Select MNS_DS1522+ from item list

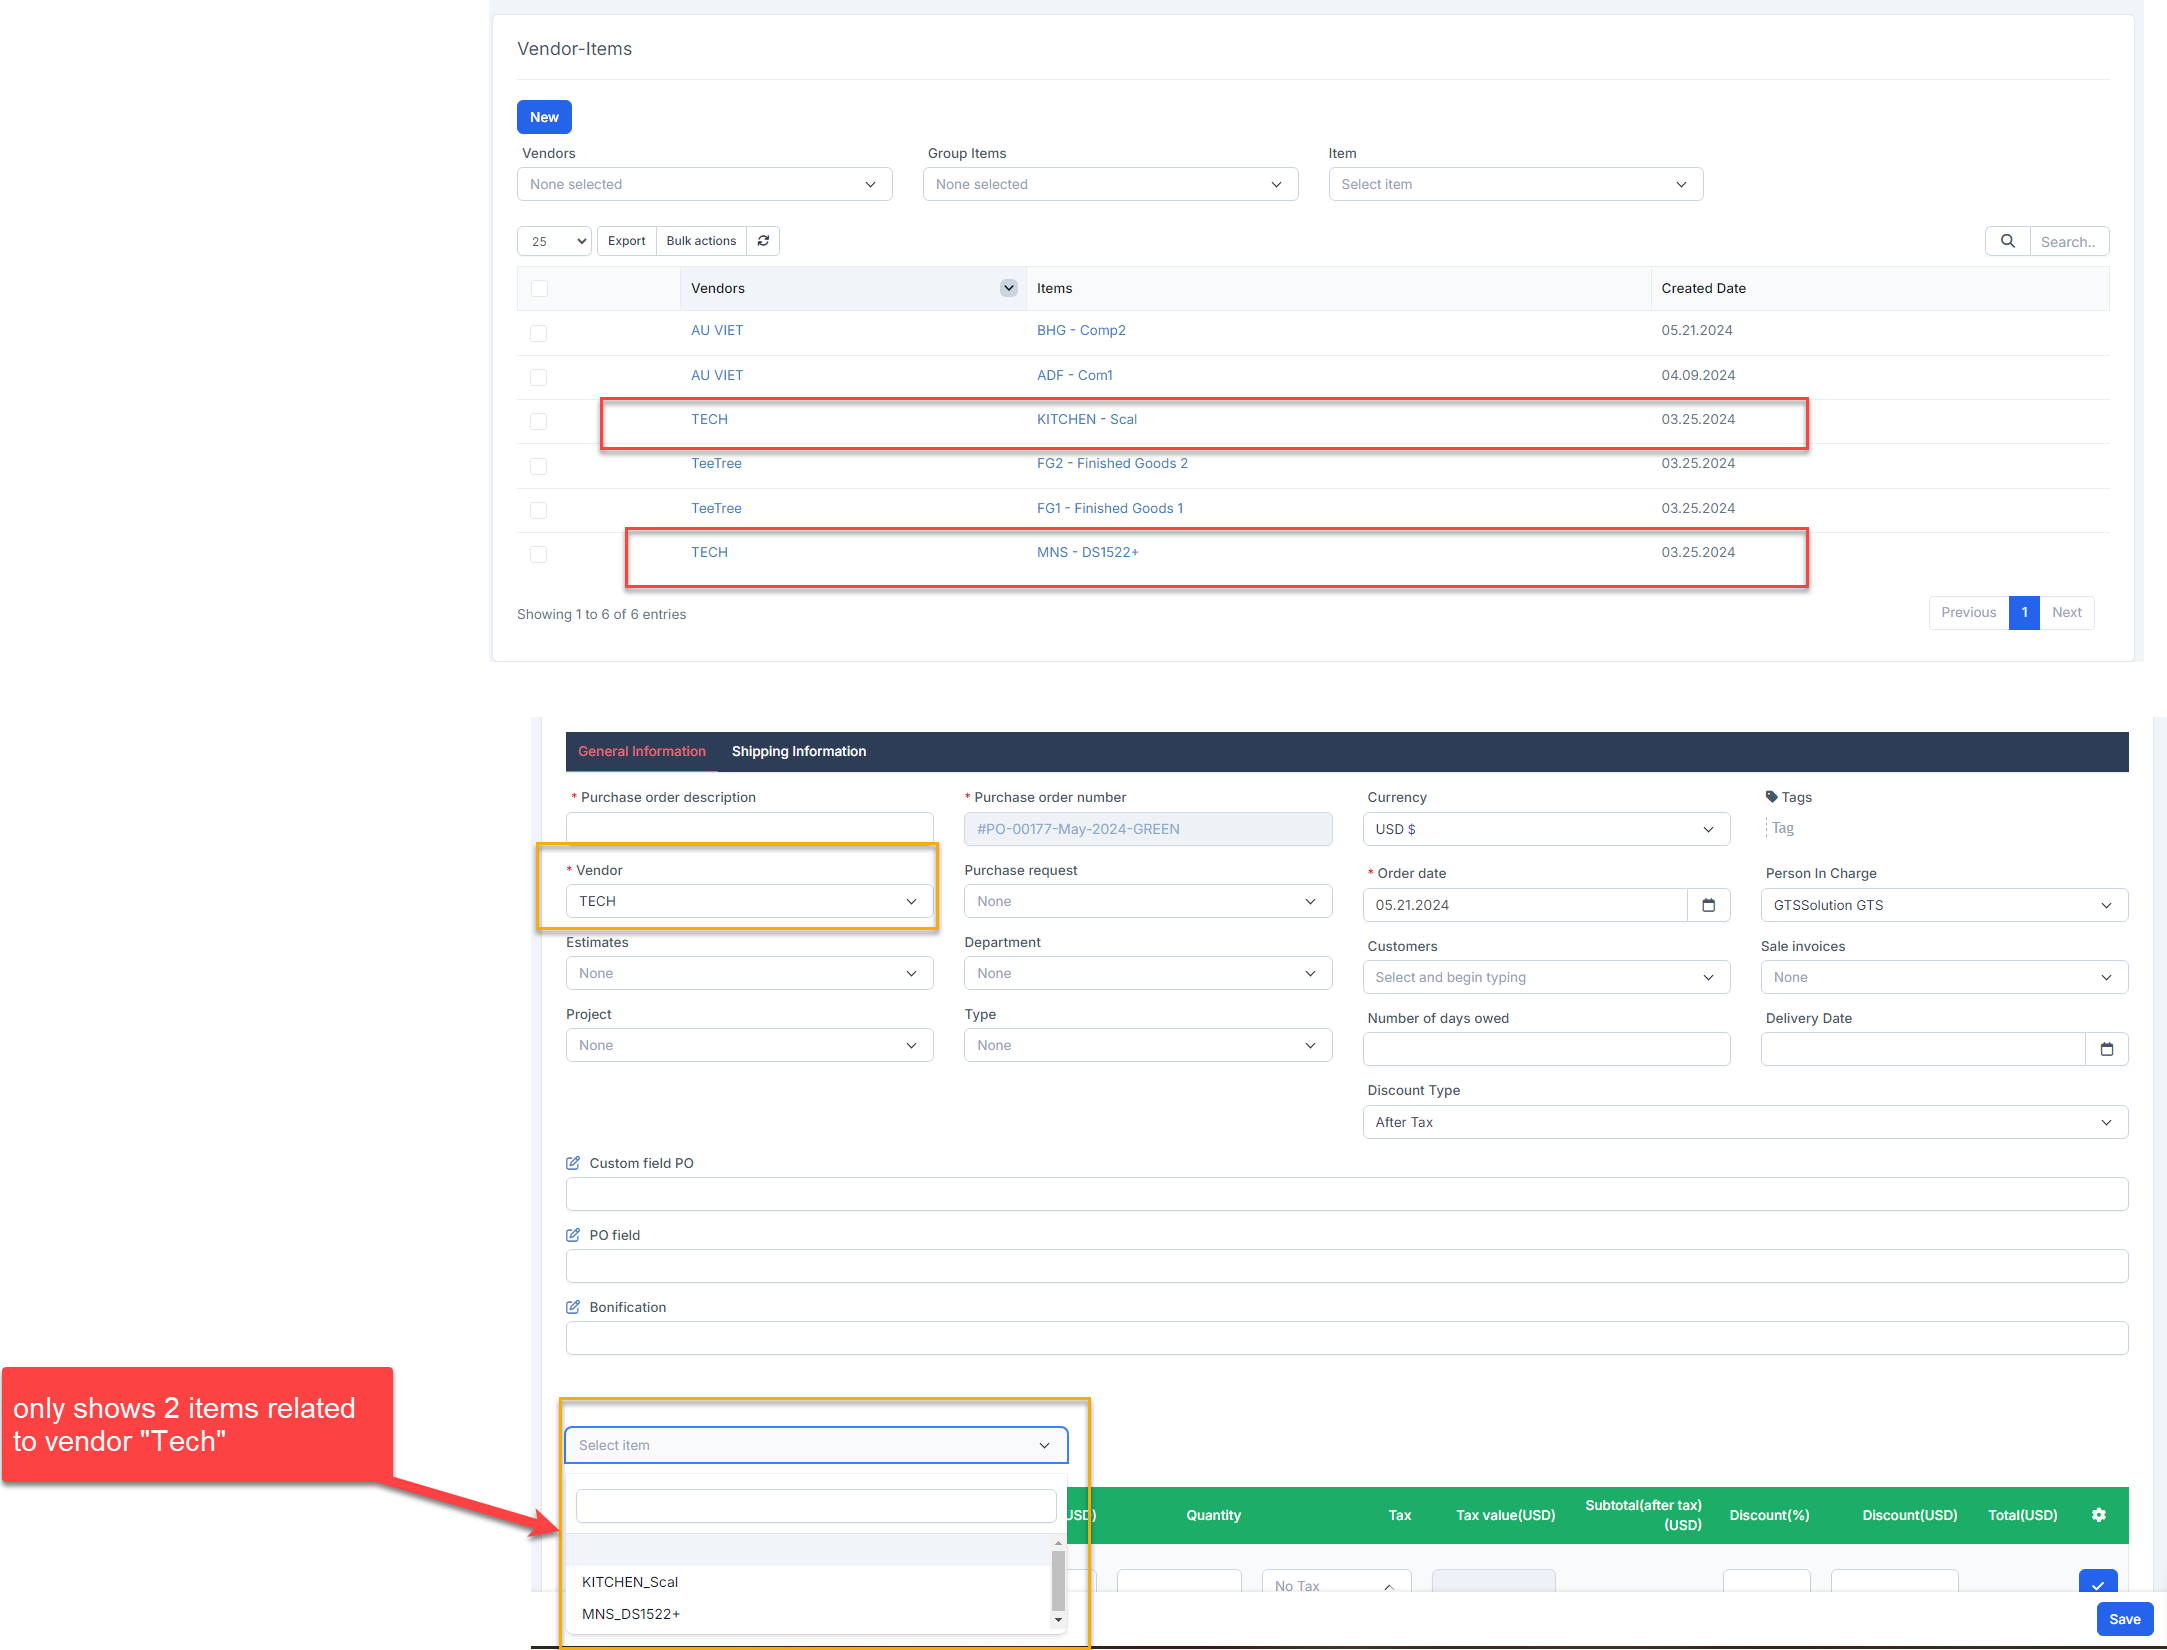pyautogui.click(x=631, y=1614)
